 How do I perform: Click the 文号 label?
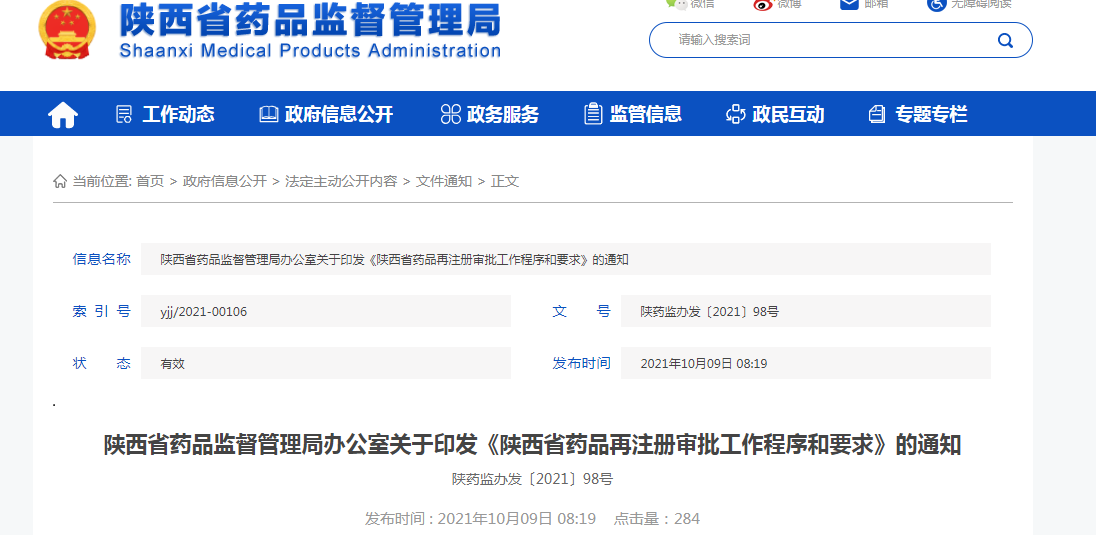tap(581, 311)
